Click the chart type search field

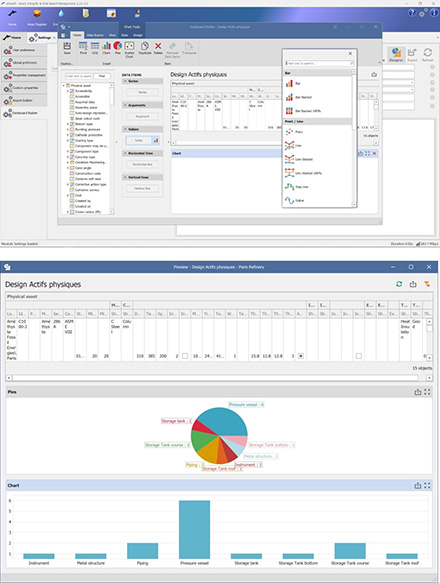(x=319, y=63)
